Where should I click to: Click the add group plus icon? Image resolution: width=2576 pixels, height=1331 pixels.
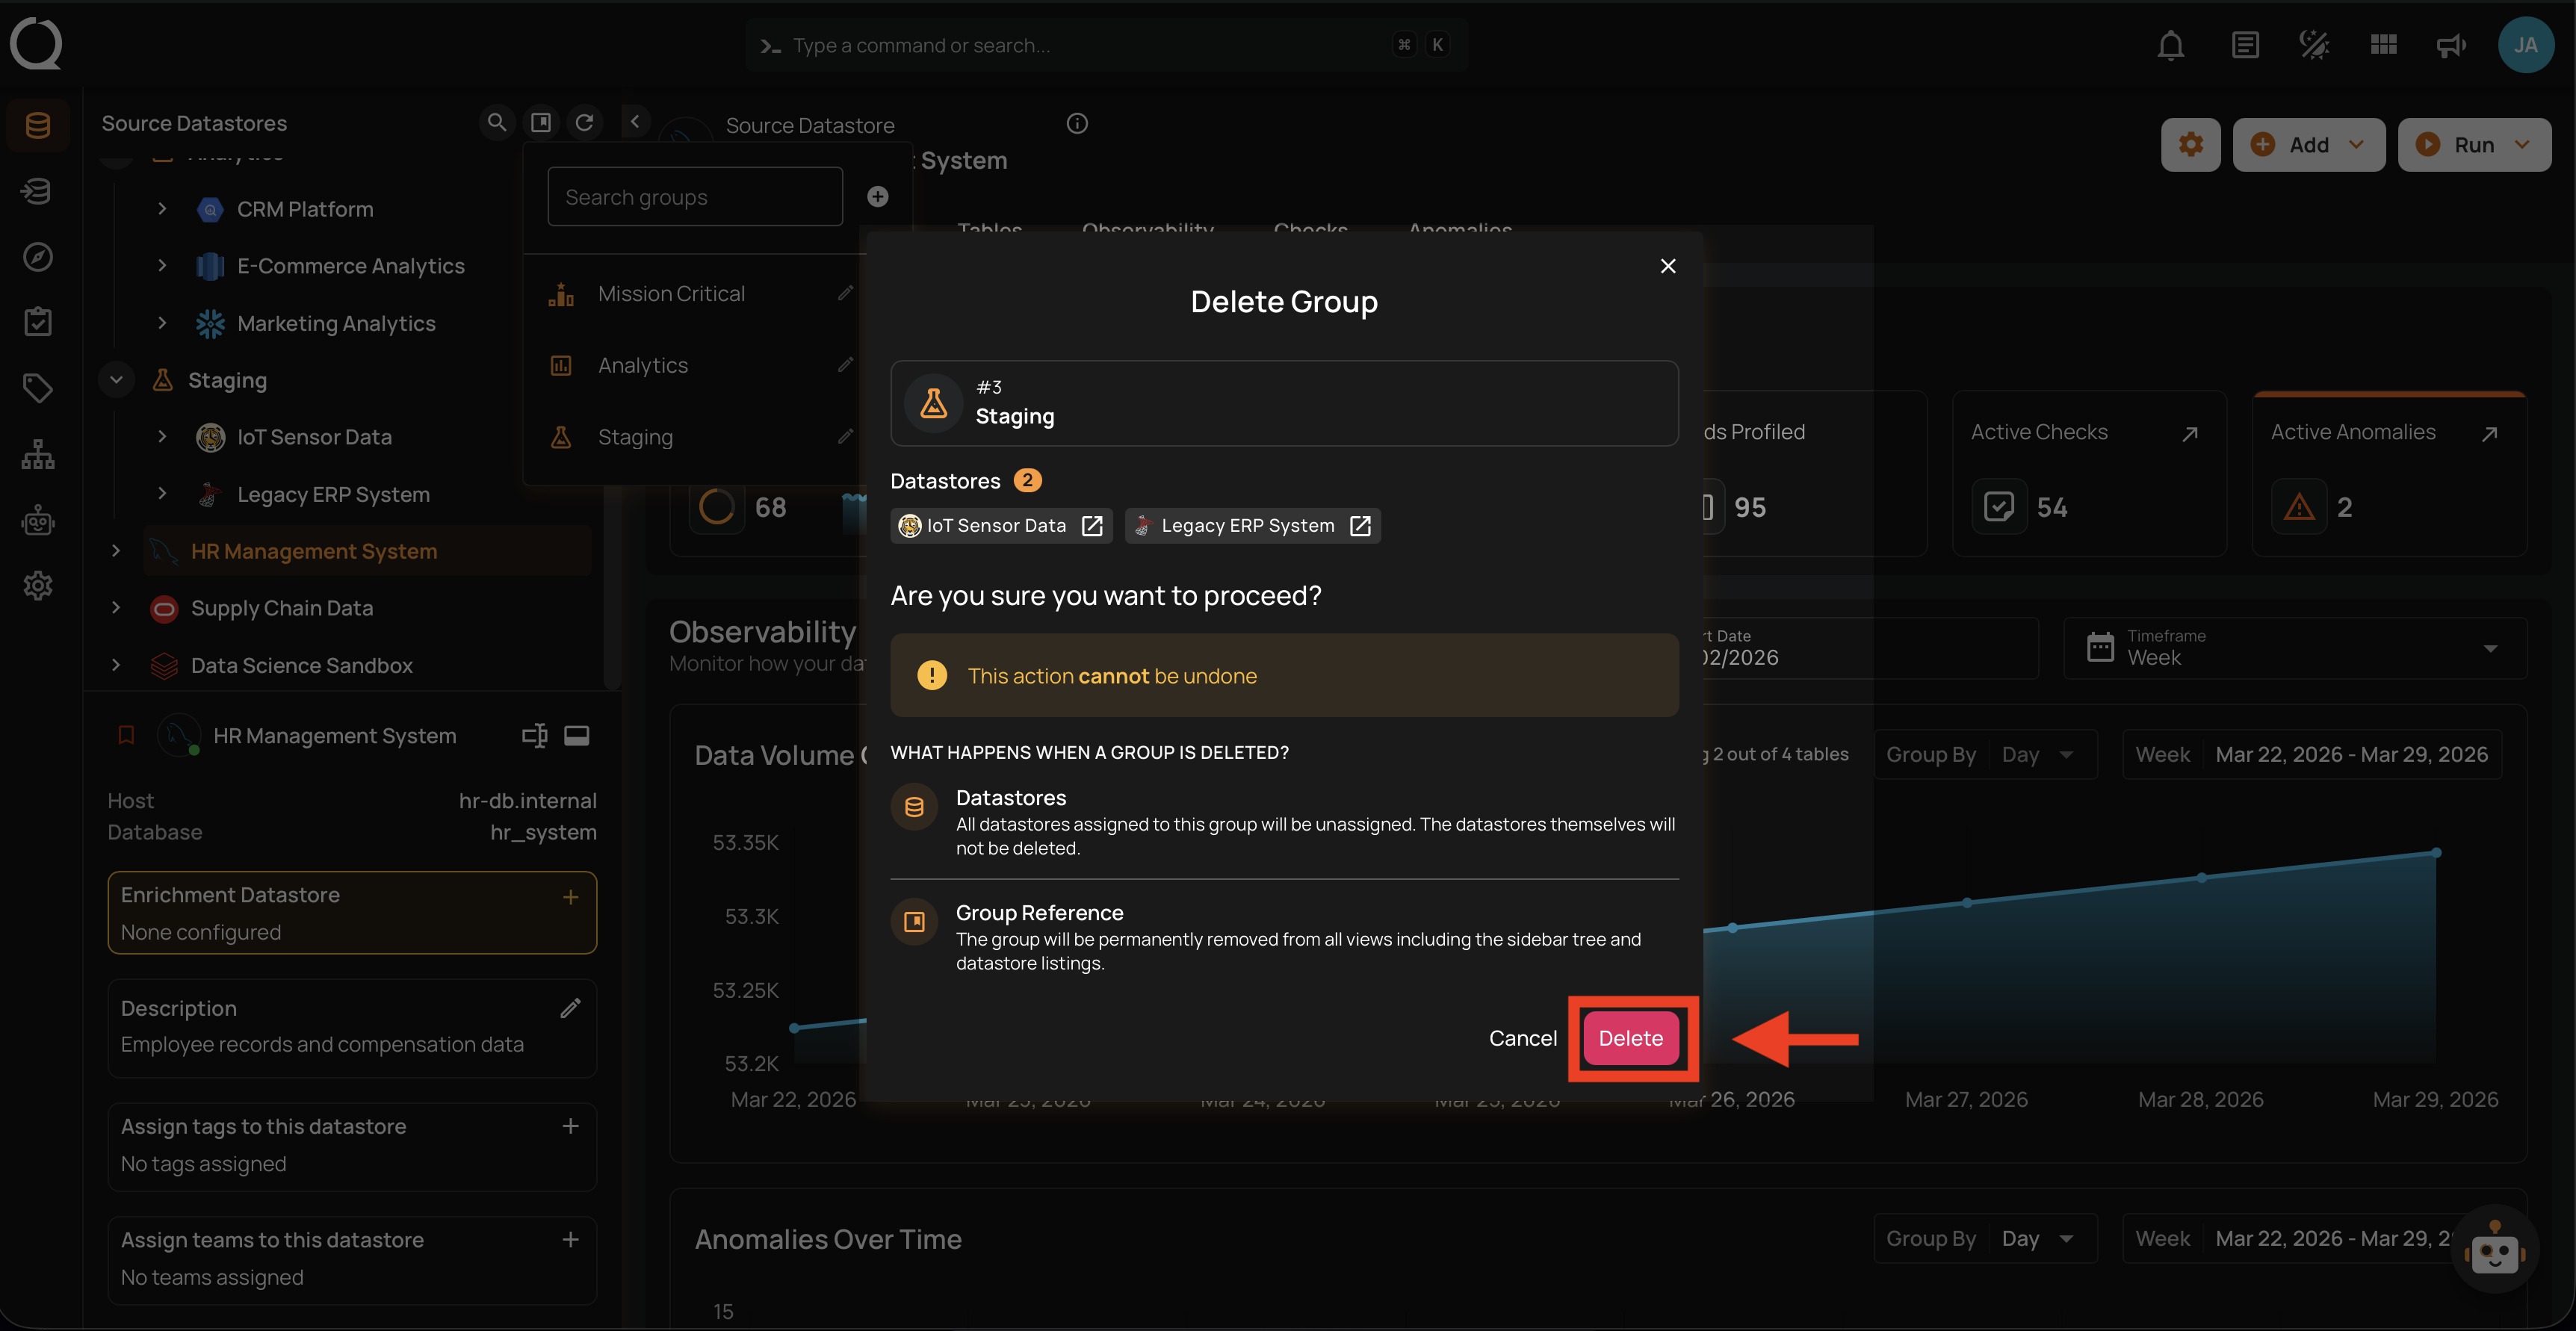[877, 197]
